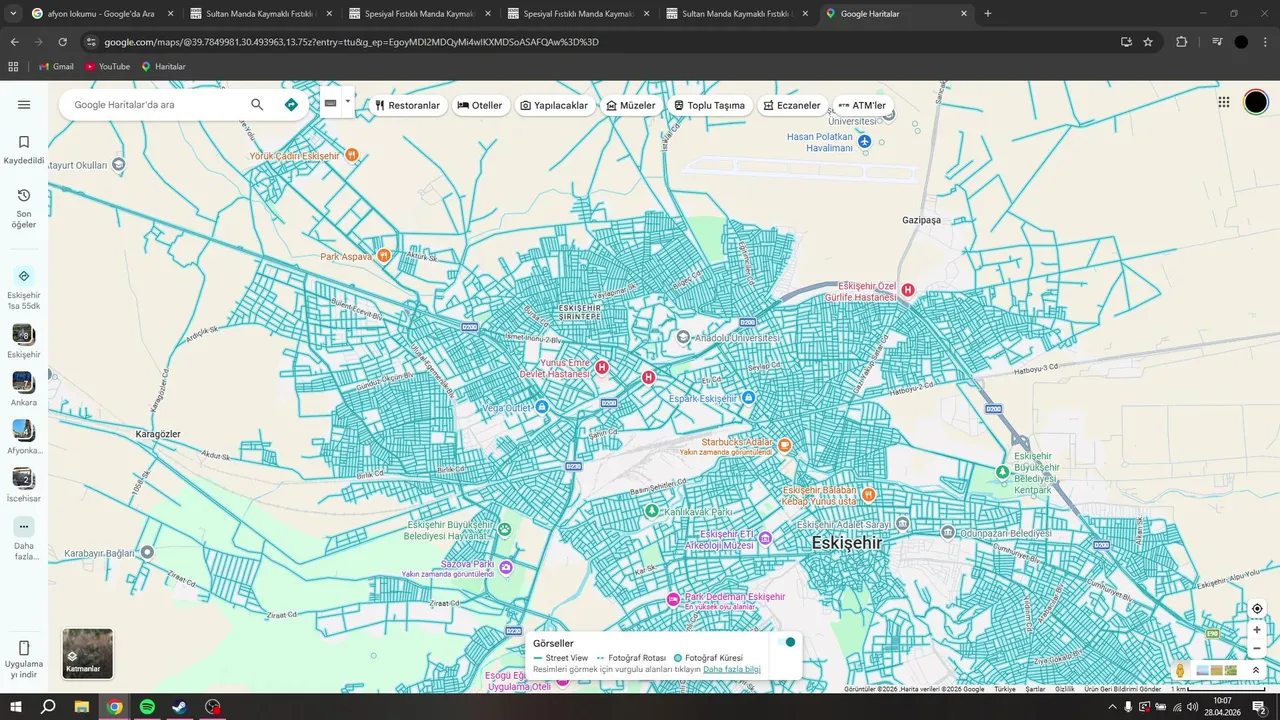The height and width of the screenshot is (720, 1280).
Task: Open the input tool keyboard dropdown arrow
Action: [348, 101]
